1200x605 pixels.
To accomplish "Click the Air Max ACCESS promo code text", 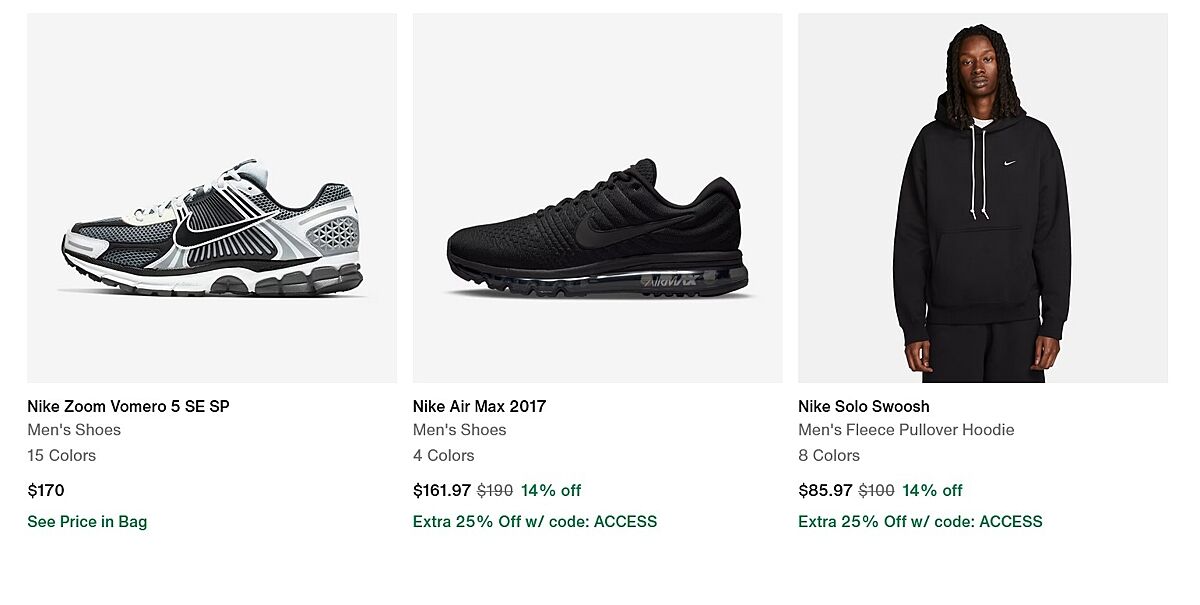I will click(x=535, y=521).
